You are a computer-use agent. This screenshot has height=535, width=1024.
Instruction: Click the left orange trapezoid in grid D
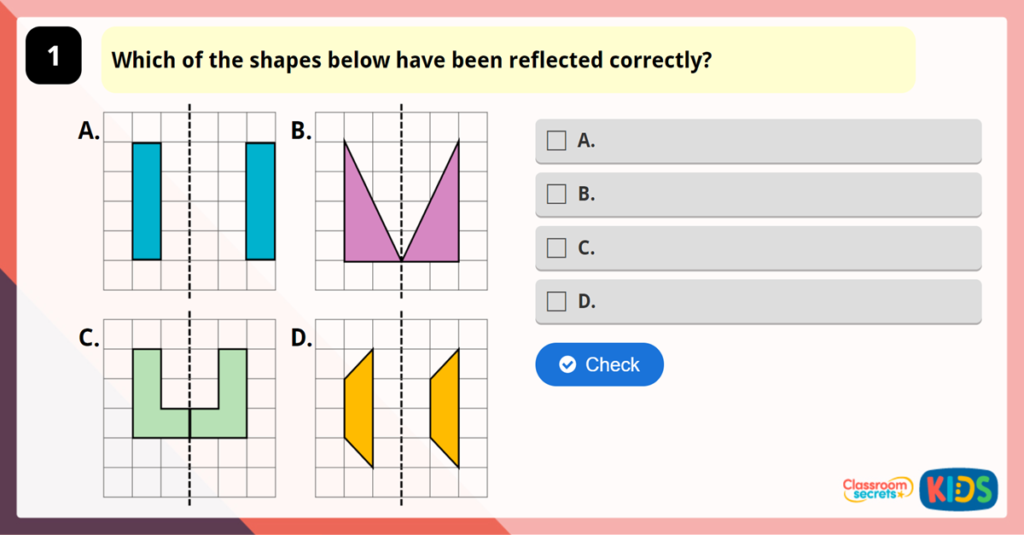[x=359, y=408]
